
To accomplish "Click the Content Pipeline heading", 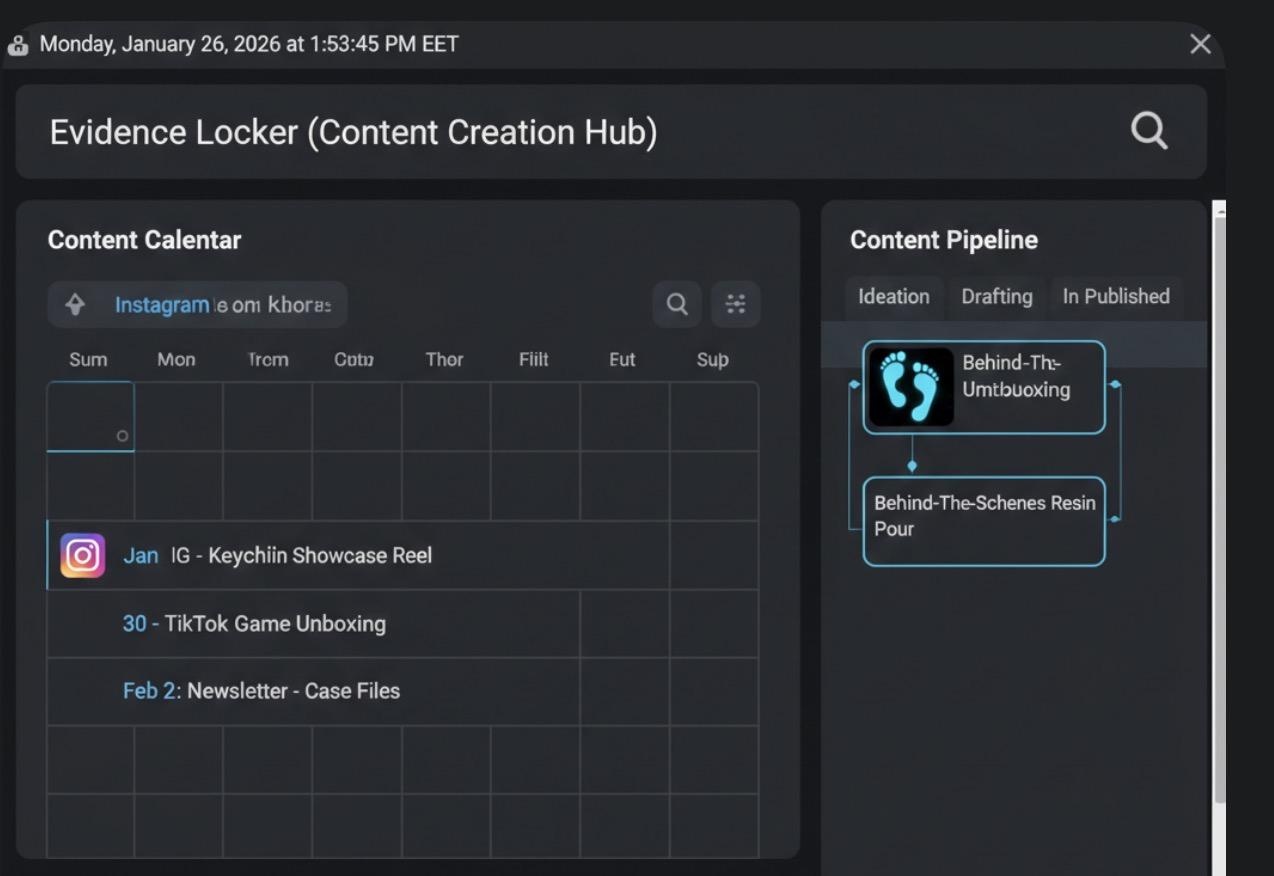I will (944, 240).
